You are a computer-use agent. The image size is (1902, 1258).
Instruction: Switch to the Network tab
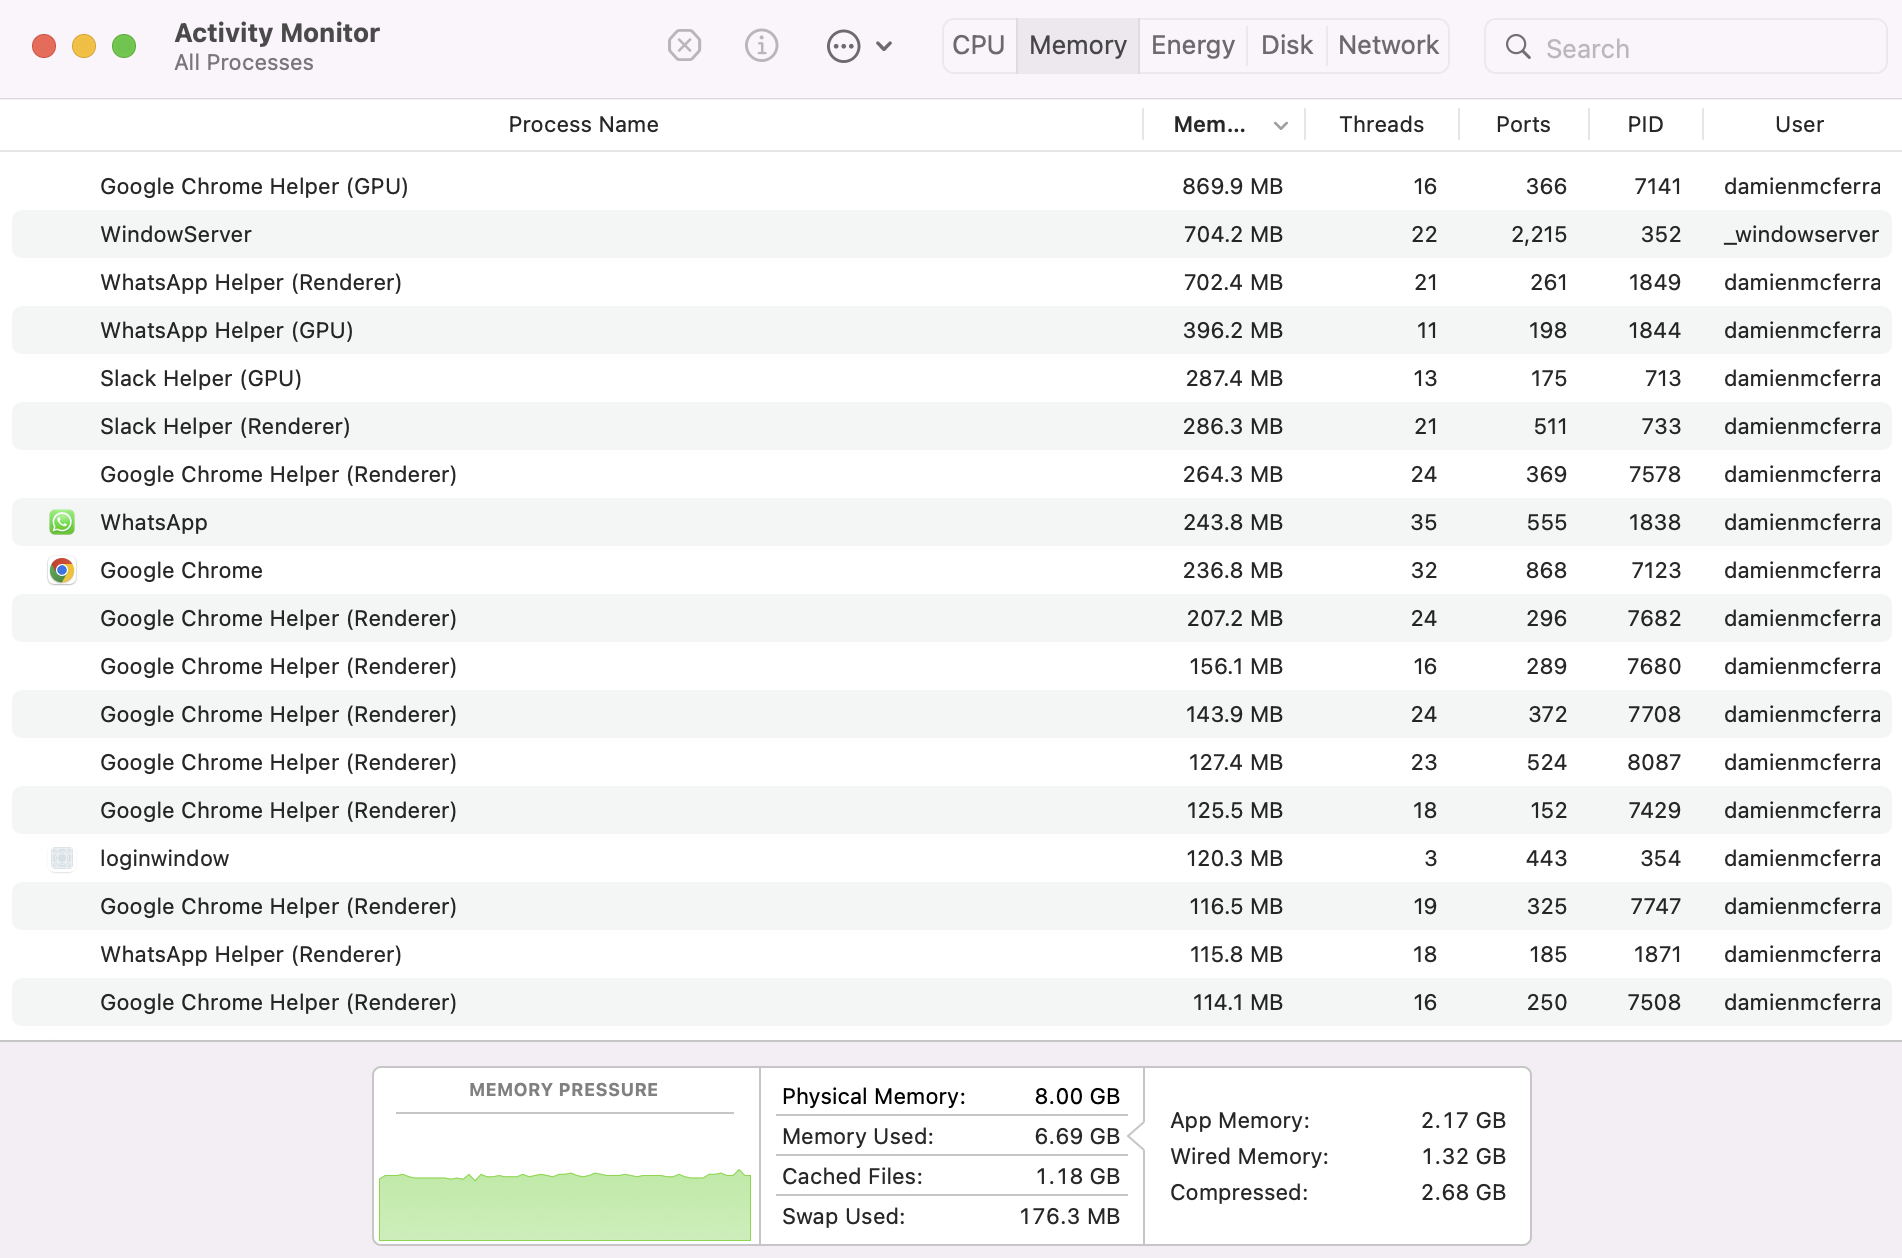(x=1388, y=46)
